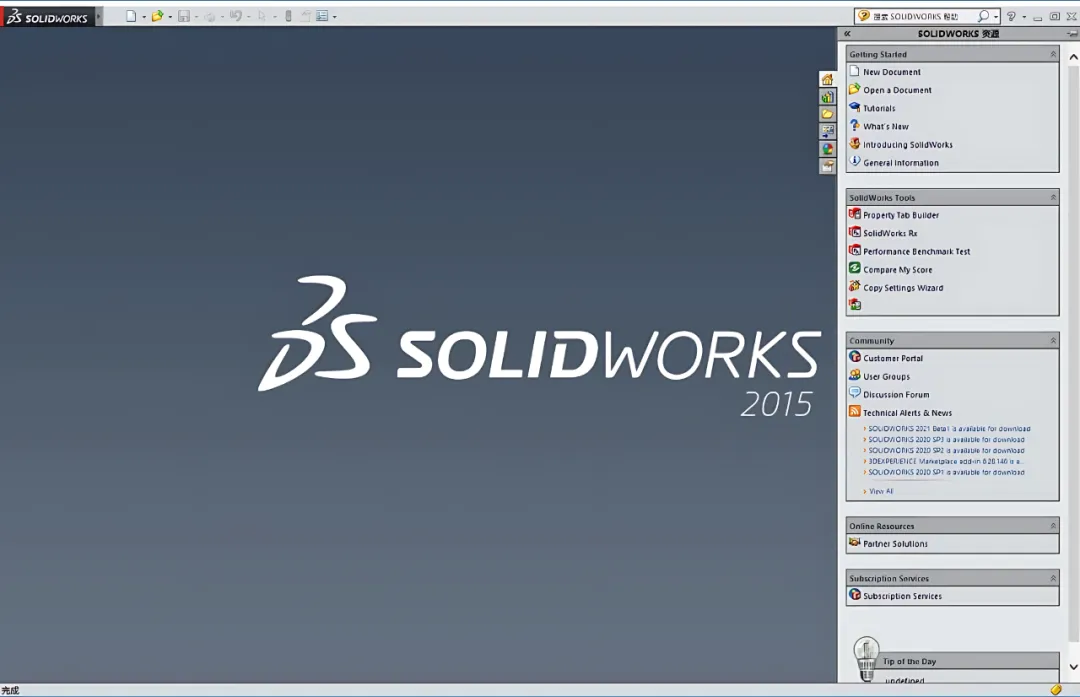1080x697 pixels.
Task: Click the Subscription Services globe link
Action: pyautogui.click(x=902, y=596)
